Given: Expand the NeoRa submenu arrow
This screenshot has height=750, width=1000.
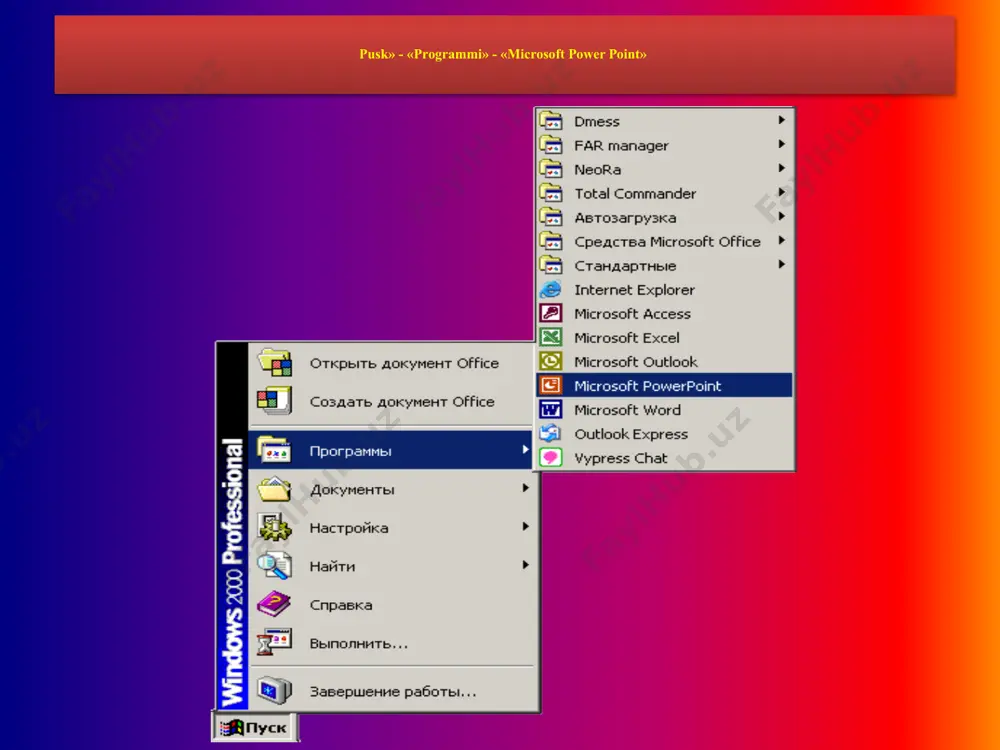Looking at the screenshot, I should tap(782, 168).
